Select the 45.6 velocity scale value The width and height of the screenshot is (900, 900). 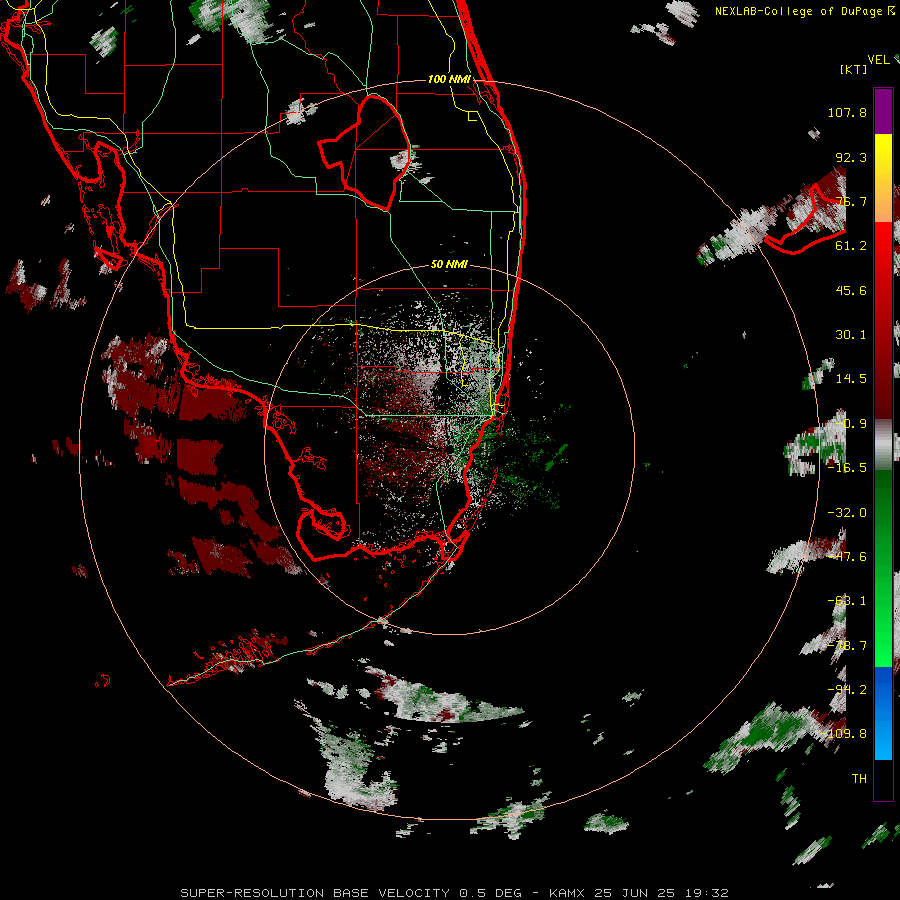tap(851, 290)
